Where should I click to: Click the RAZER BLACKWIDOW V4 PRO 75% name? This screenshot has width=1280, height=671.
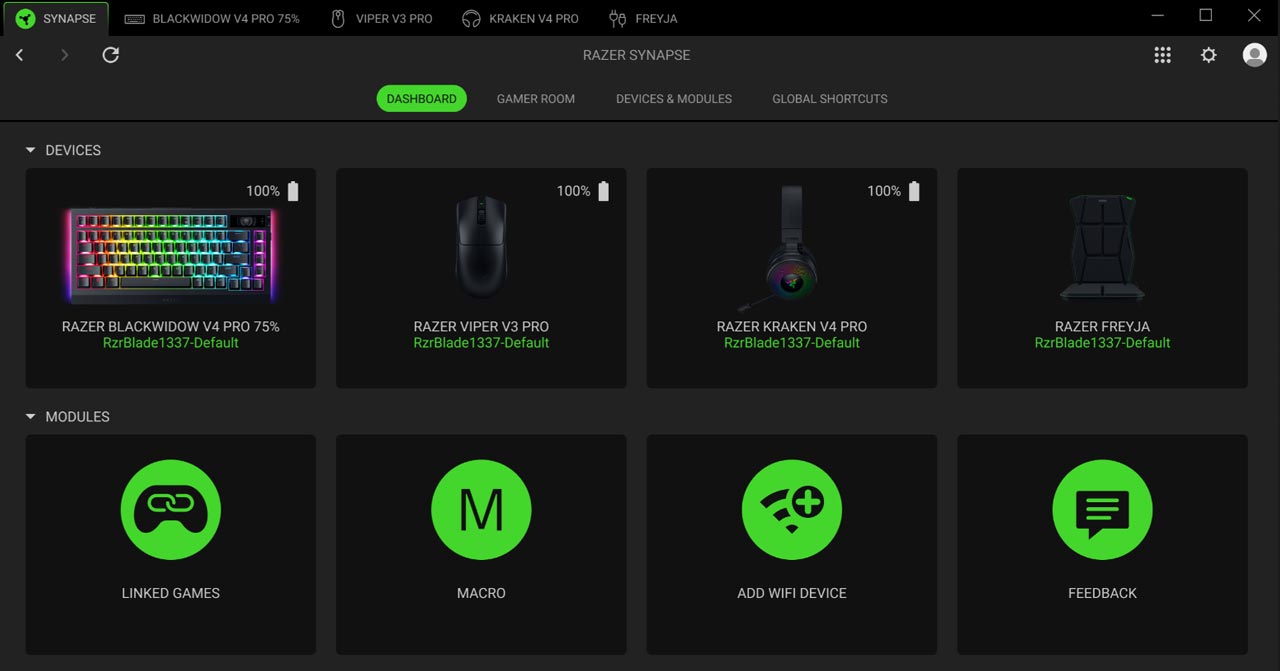click(171, 326)
